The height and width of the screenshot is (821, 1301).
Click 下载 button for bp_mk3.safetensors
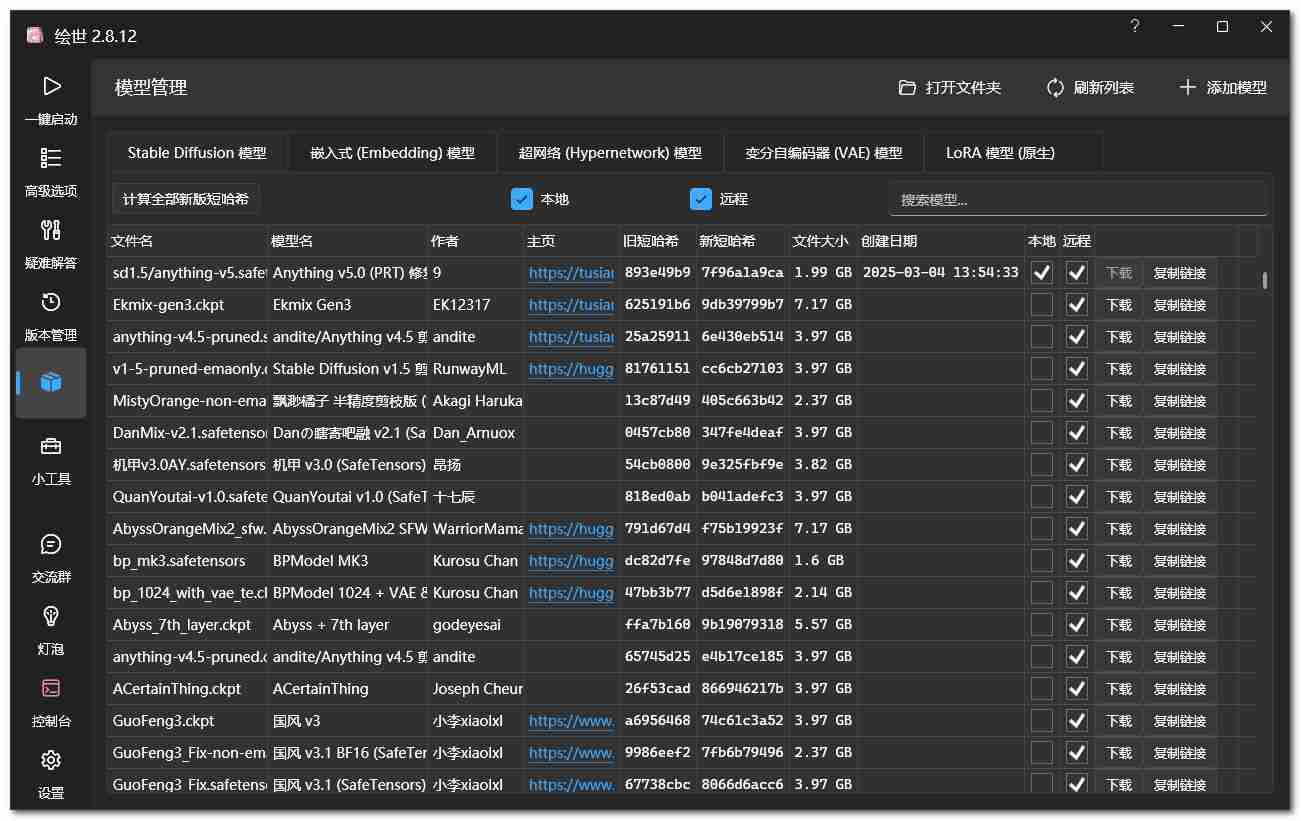1119,561
